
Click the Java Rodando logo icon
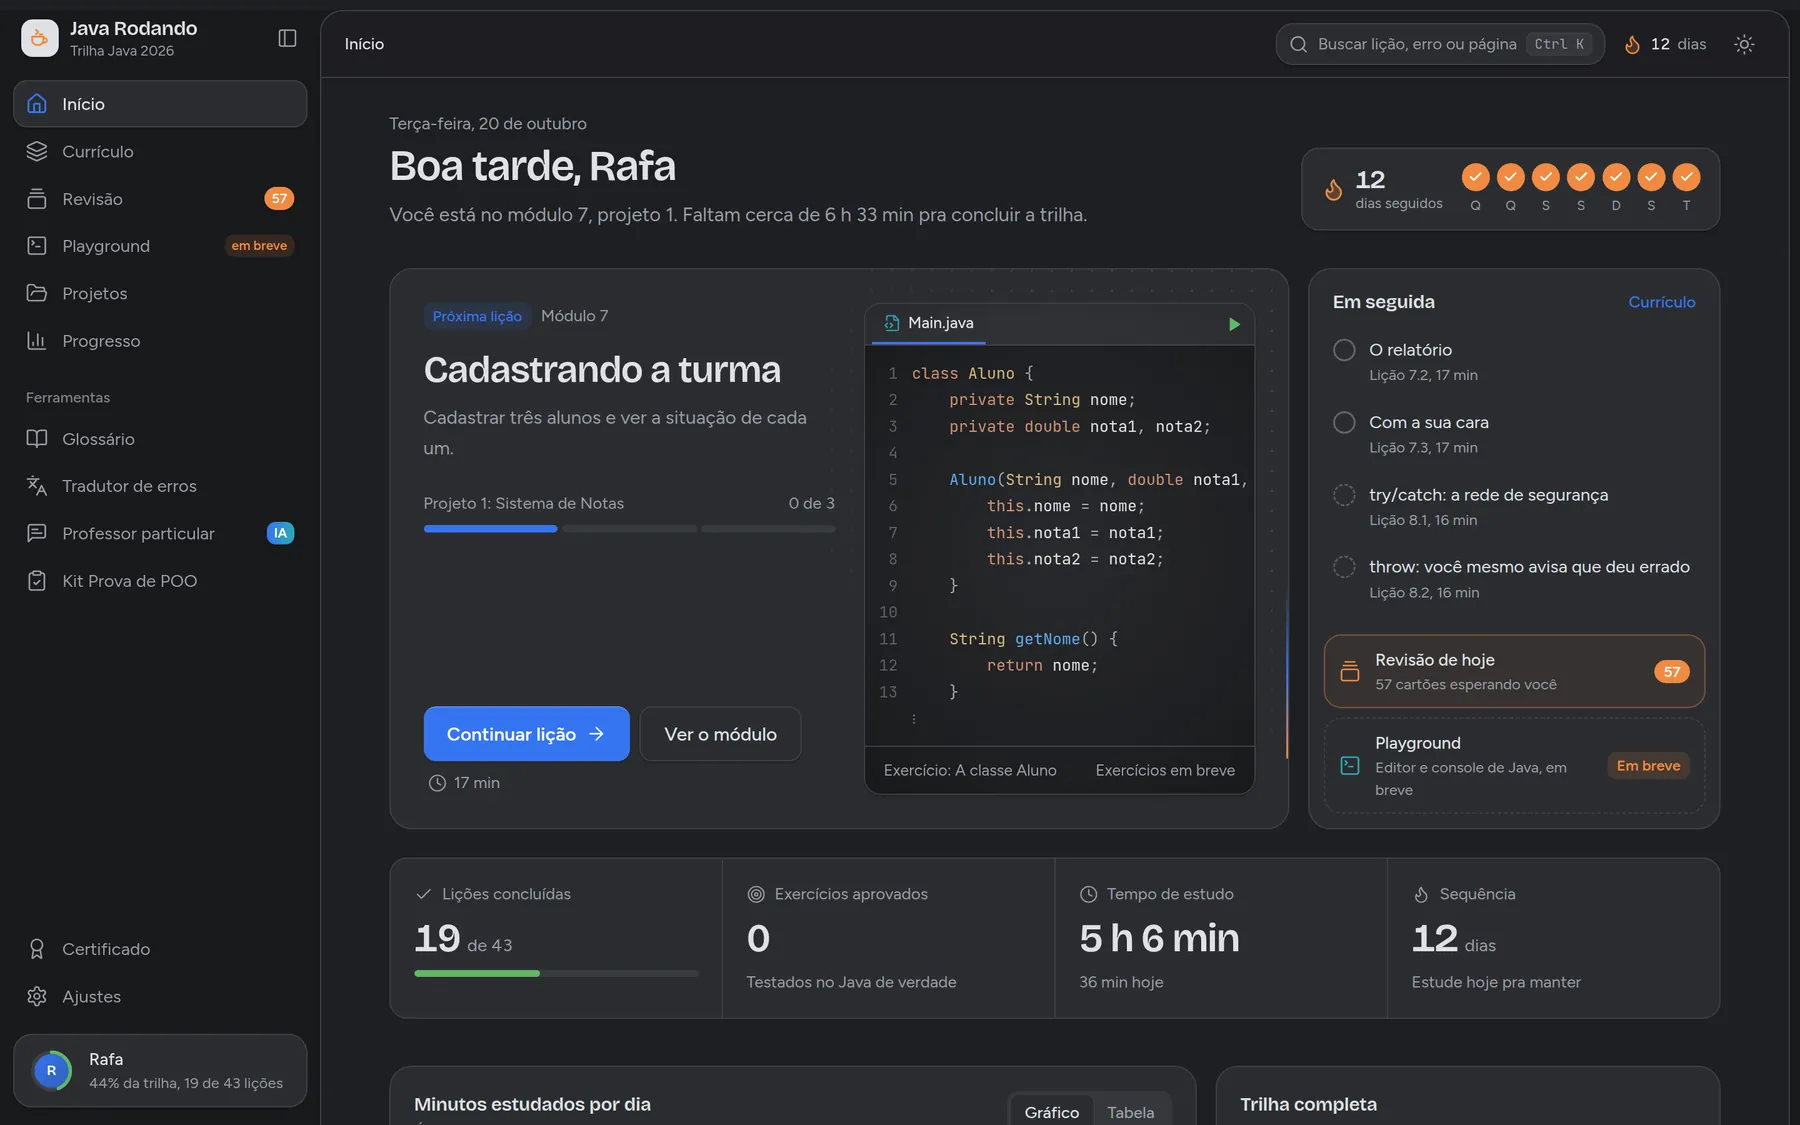click(x=40, y=38)
